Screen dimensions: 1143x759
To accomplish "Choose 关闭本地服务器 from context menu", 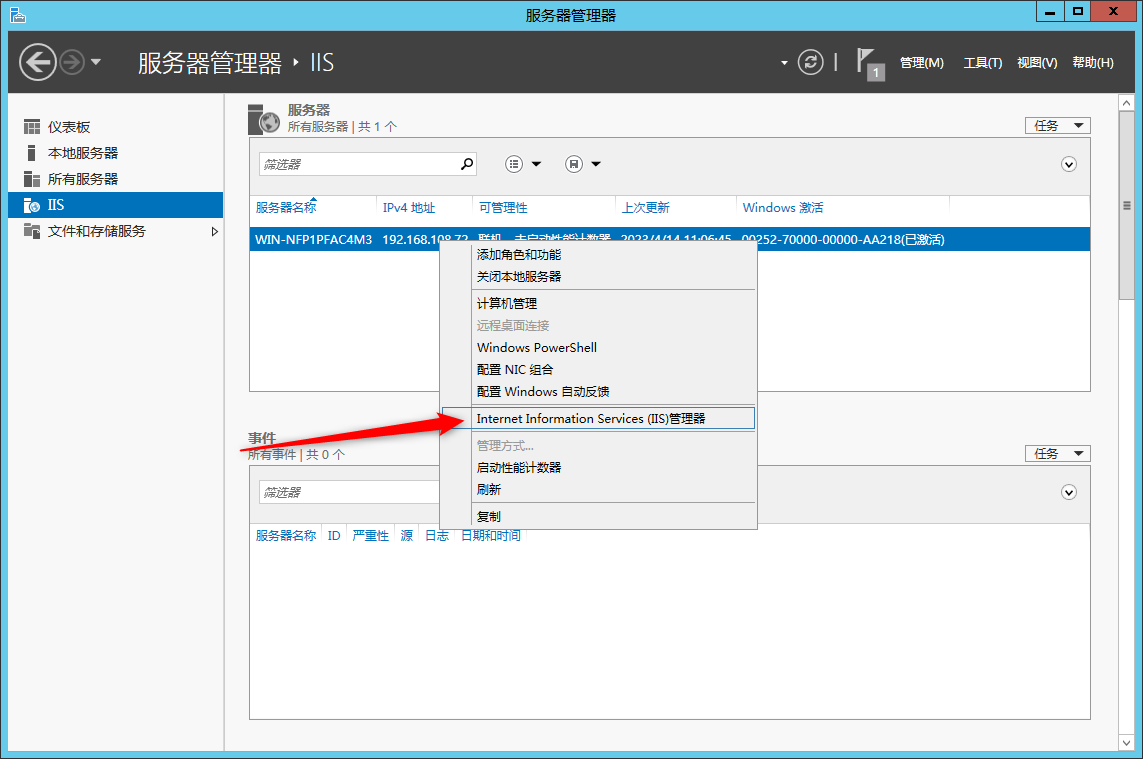I will tap(598, 276).
